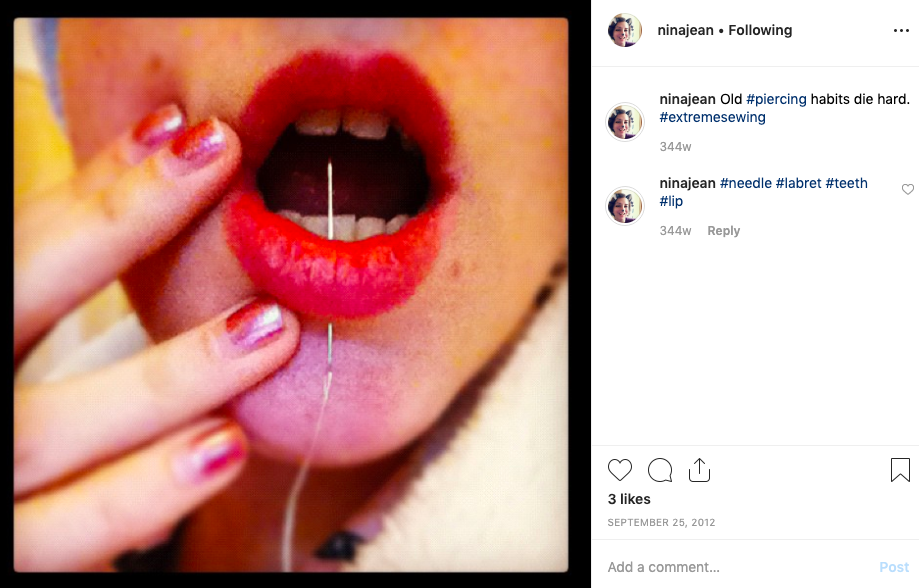
Task: Open the #labret hashtag link
Action: click(798, 183)
